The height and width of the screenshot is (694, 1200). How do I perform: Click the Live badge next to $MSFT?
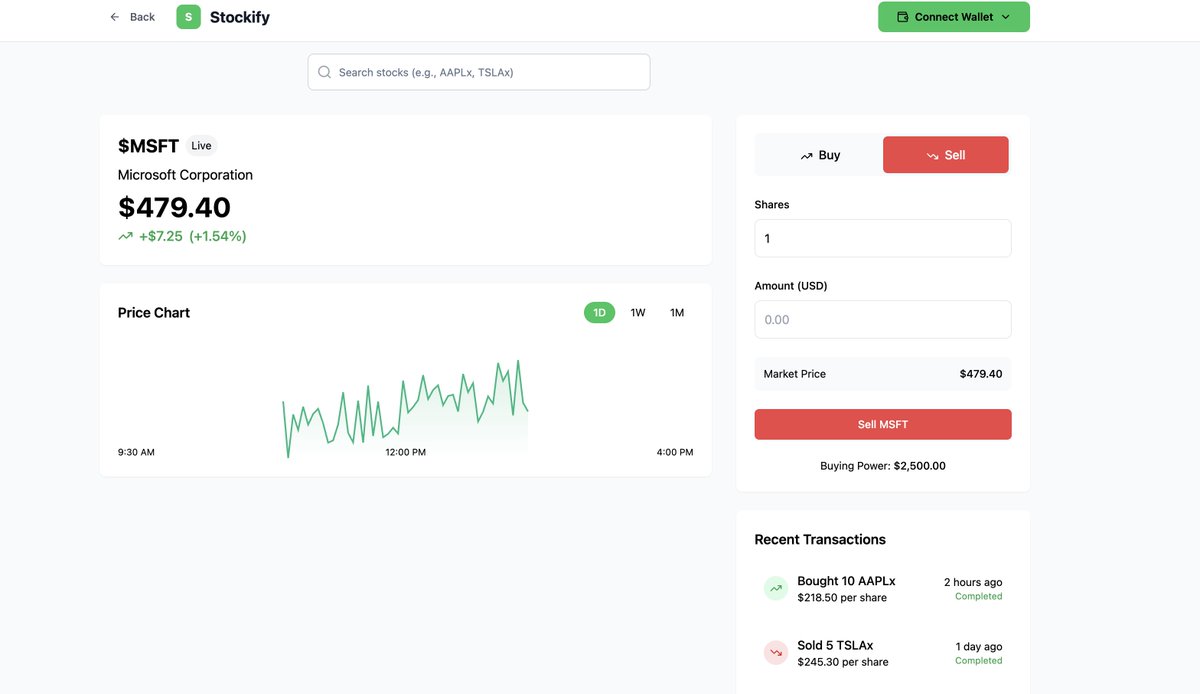[x=201, y=146]
